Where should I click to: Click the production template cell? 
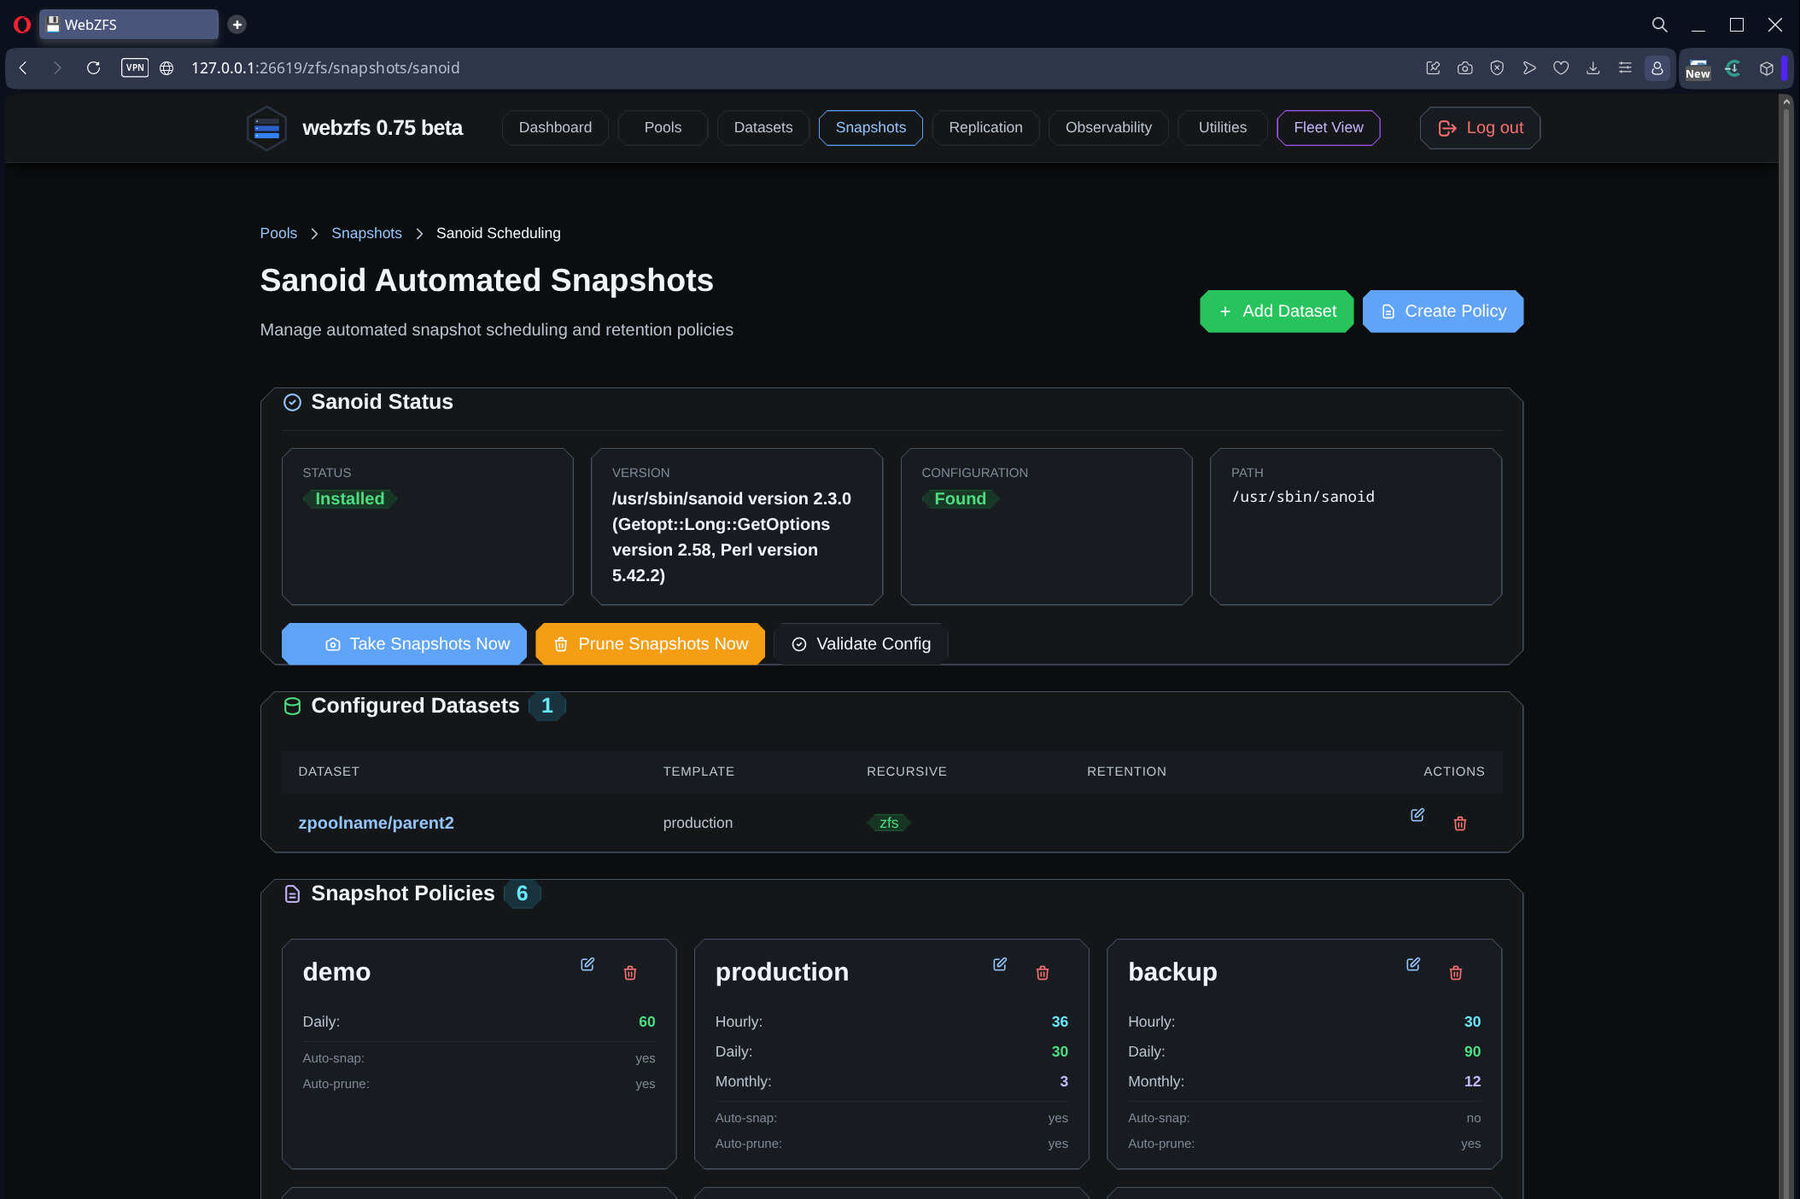(698, 823)
